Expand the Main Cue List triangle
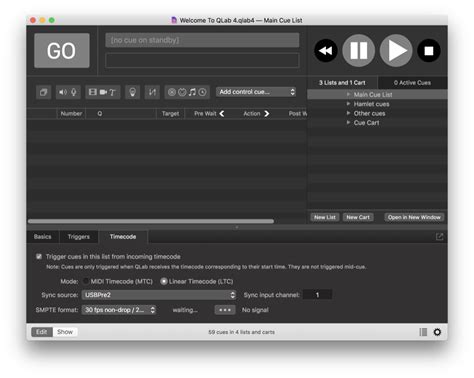Viewport: 474px width, 378px height. tap(348, 95)
